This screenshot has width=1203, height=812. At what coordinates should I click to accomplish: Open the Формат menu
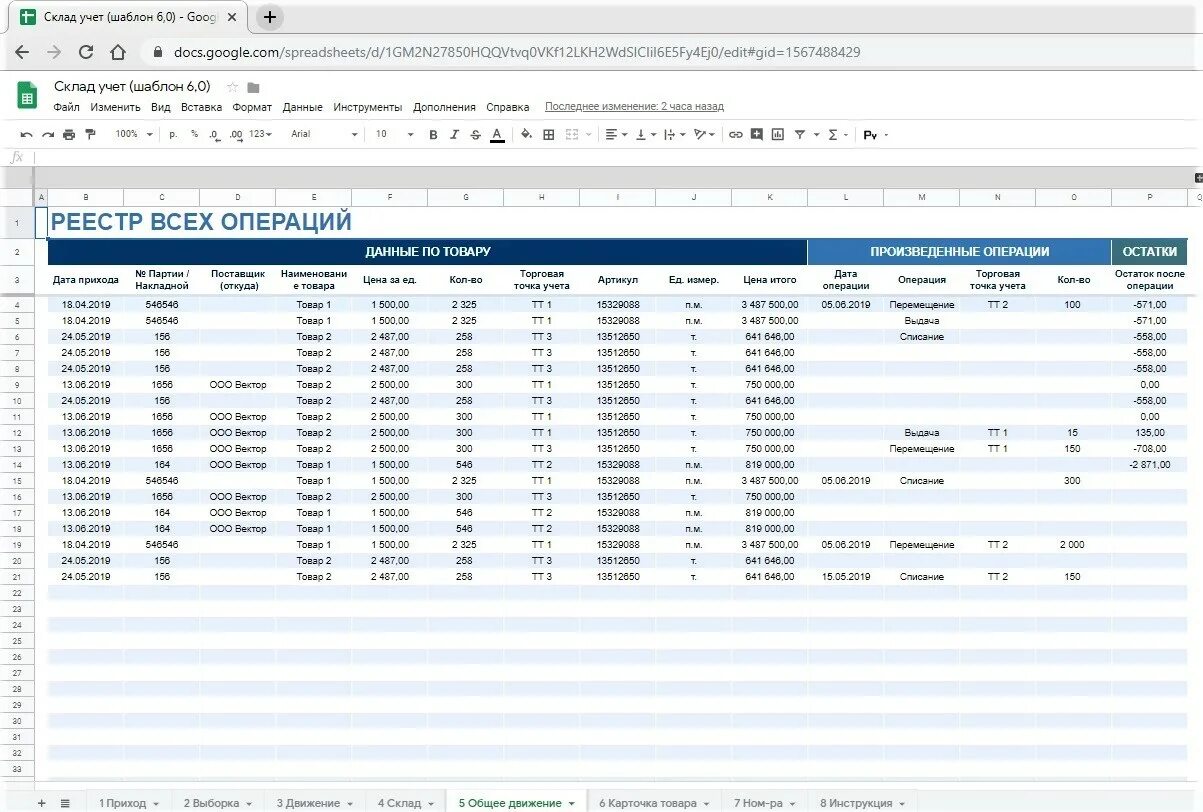click(252, 107)
